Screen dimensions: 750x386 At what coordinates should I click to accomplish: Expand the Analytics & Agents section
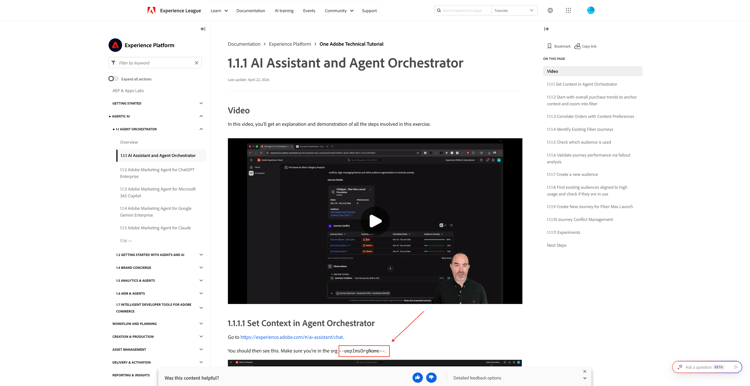pyautogui.click(x=201, y=281)
